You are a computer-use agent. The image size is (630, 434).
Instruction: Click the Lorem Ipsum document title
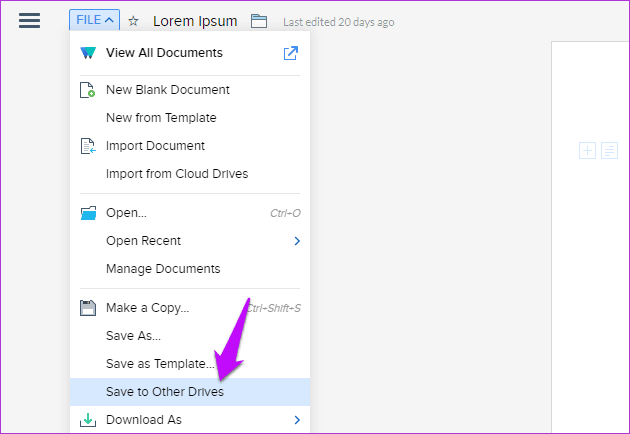pyautogui.click(x=195, y=21)
